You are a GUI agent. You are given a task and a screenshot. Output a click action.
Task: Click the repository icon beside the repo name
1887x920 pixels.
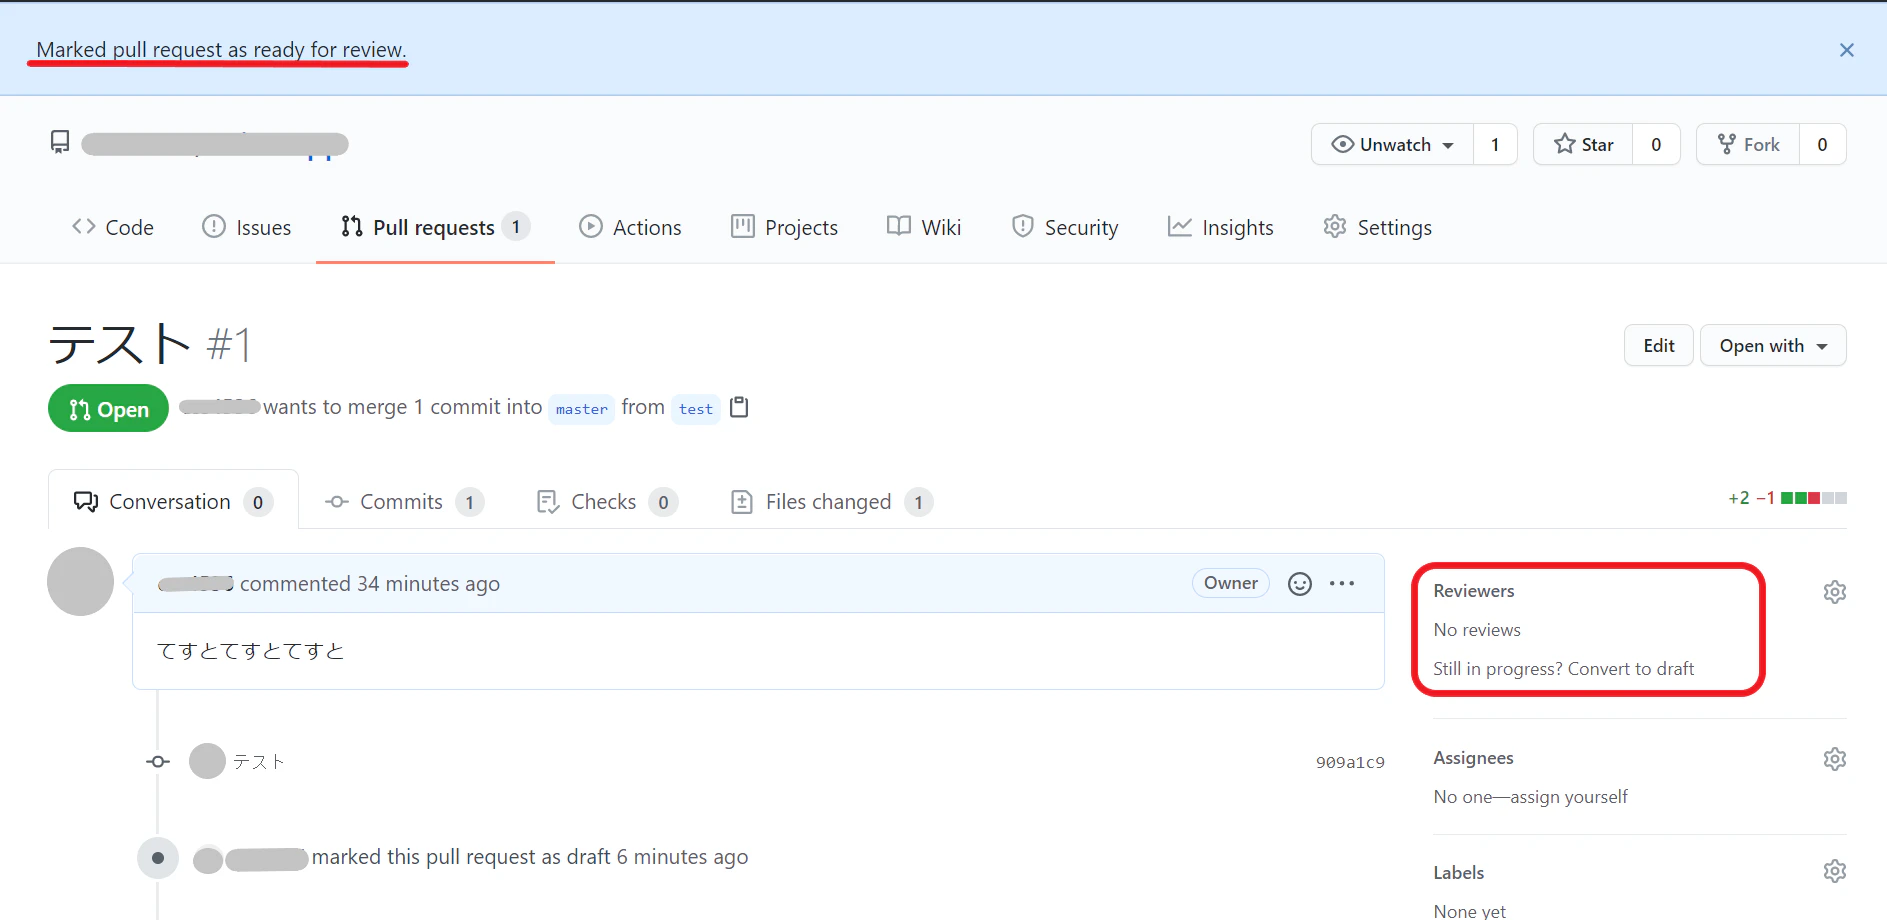point(60,143)
